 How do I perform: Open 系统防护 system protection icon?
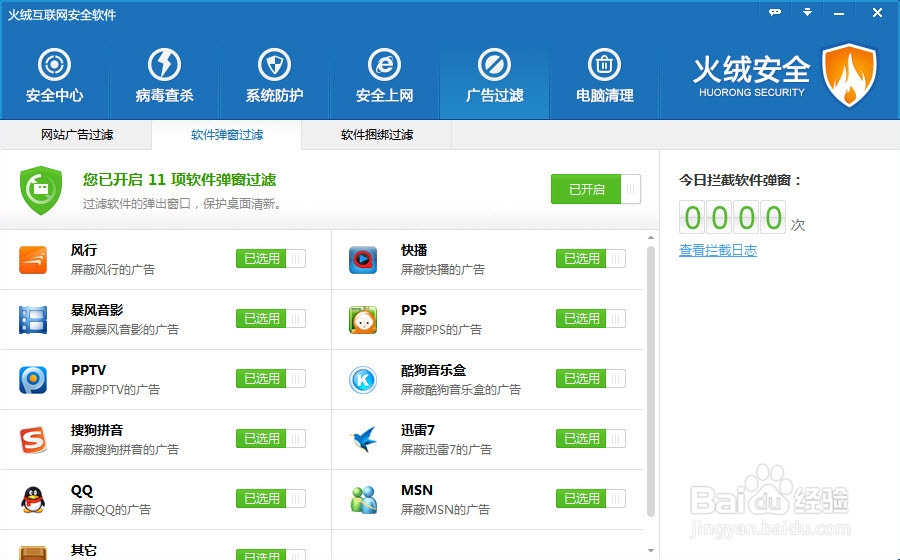[274, 64]
